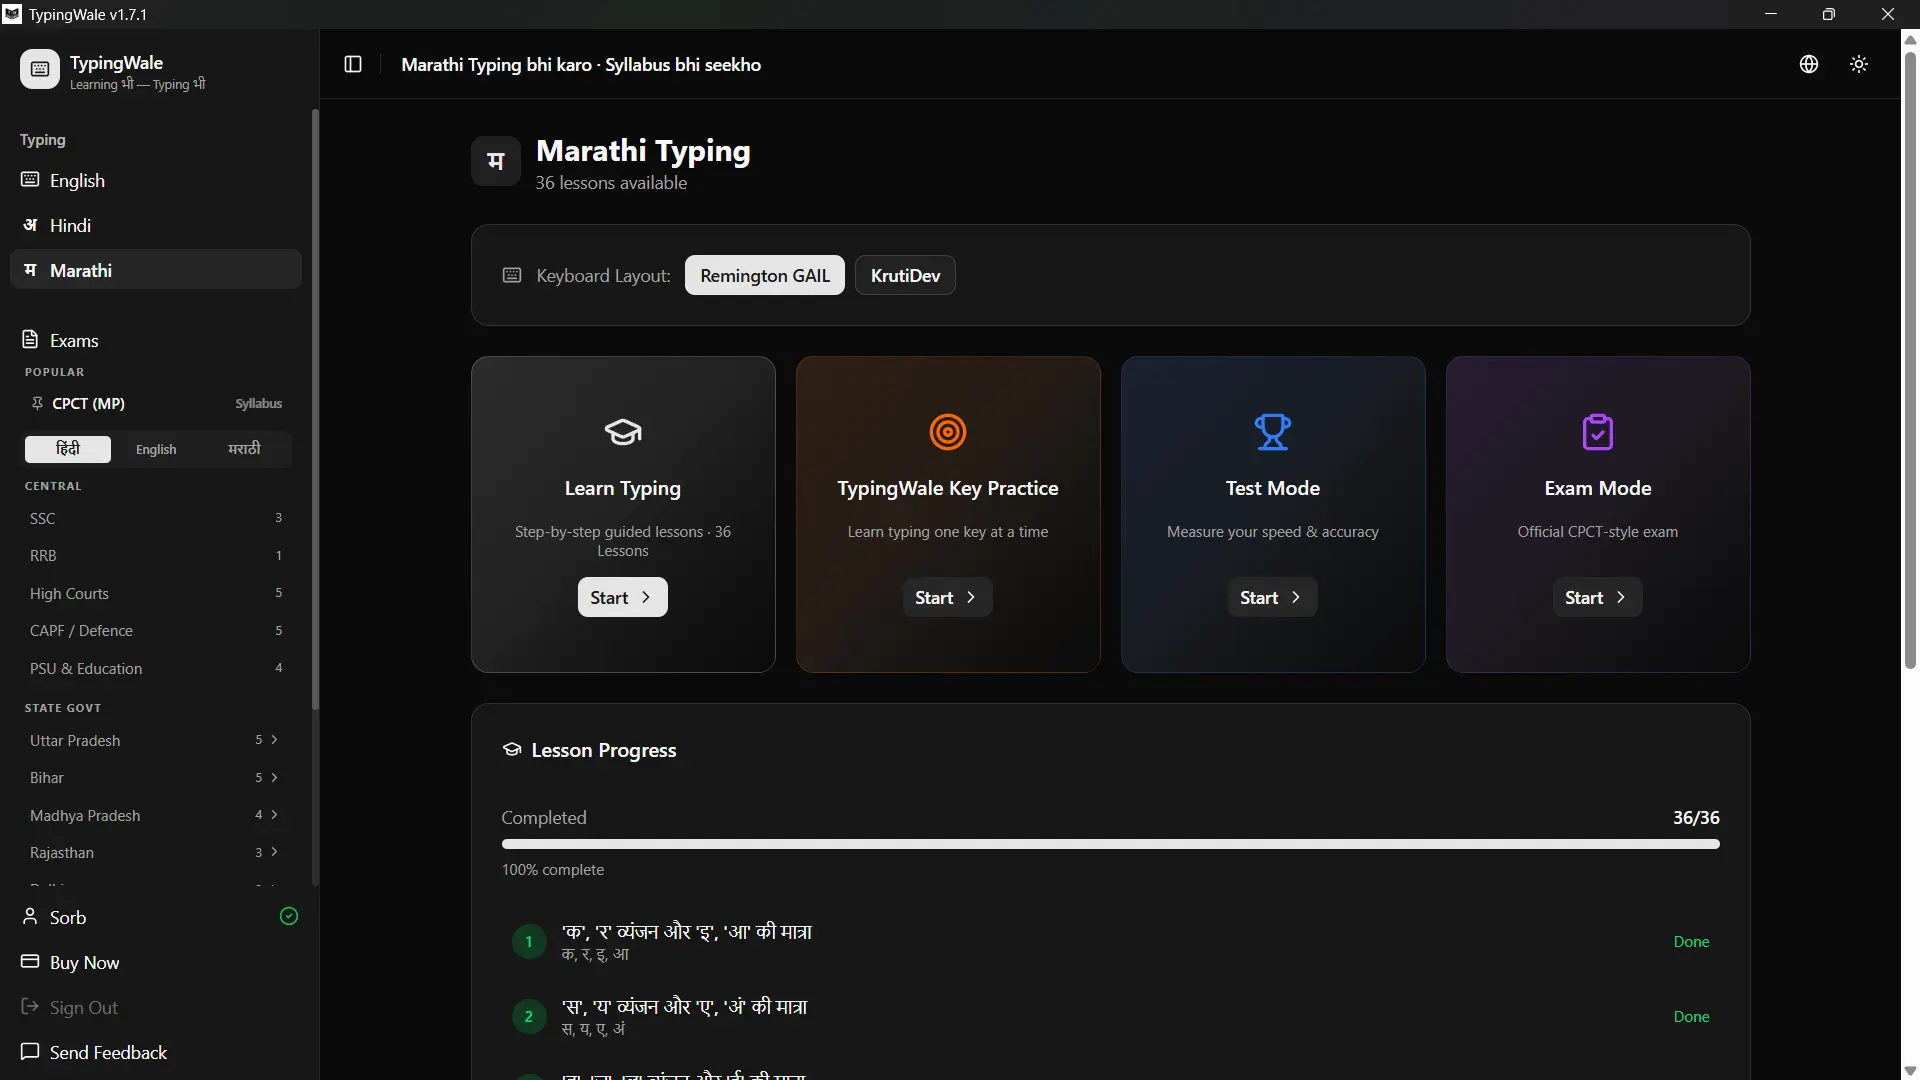Image resolution: width=1920 pixels, height=1080 pixels.
Task: Select KrutiDev keyboard layout
Action: click(x=905, y=275)
